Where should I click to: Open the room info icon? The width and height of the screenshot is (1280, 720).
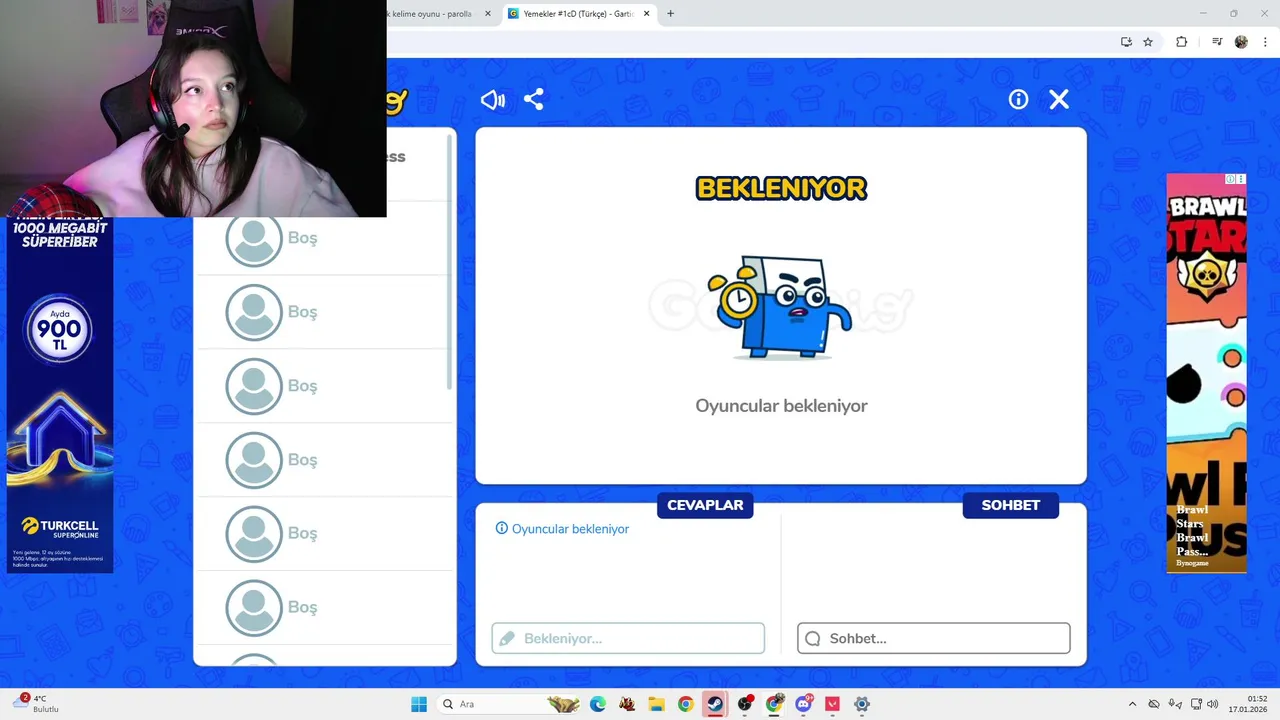pos(1018,99)
